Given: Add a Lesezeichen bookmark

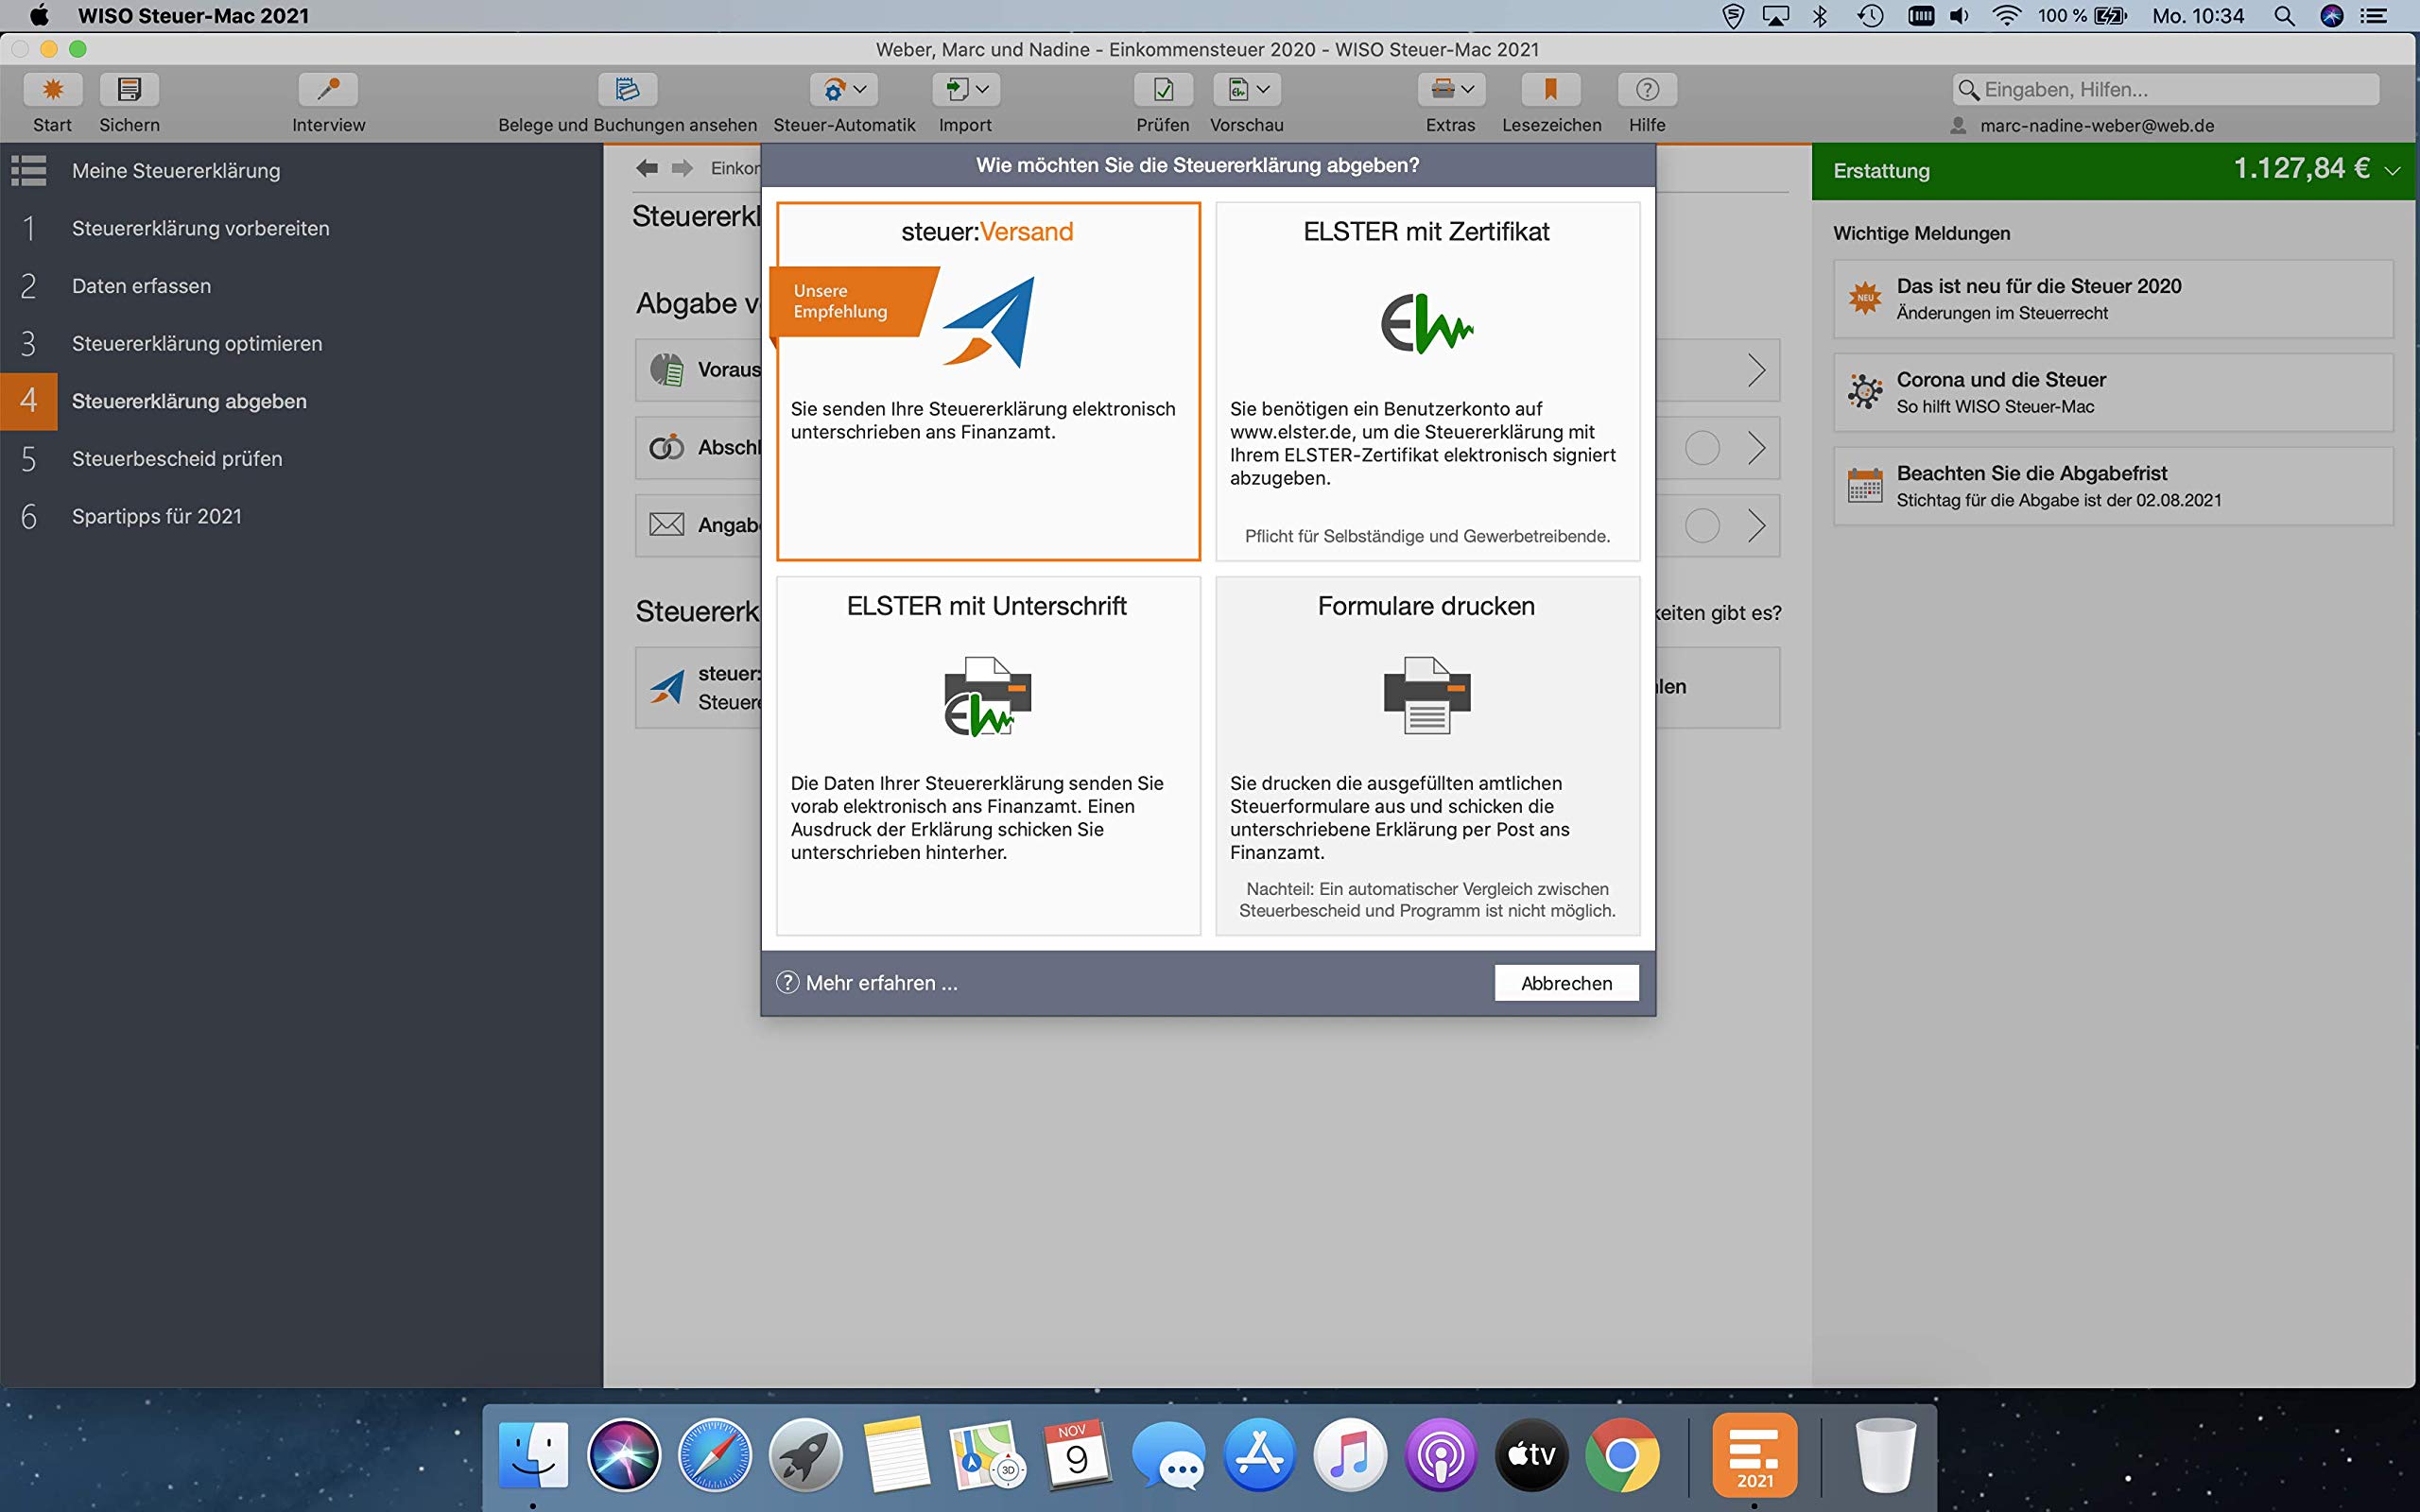Looking at the screenshot, I should point(1551,90).
